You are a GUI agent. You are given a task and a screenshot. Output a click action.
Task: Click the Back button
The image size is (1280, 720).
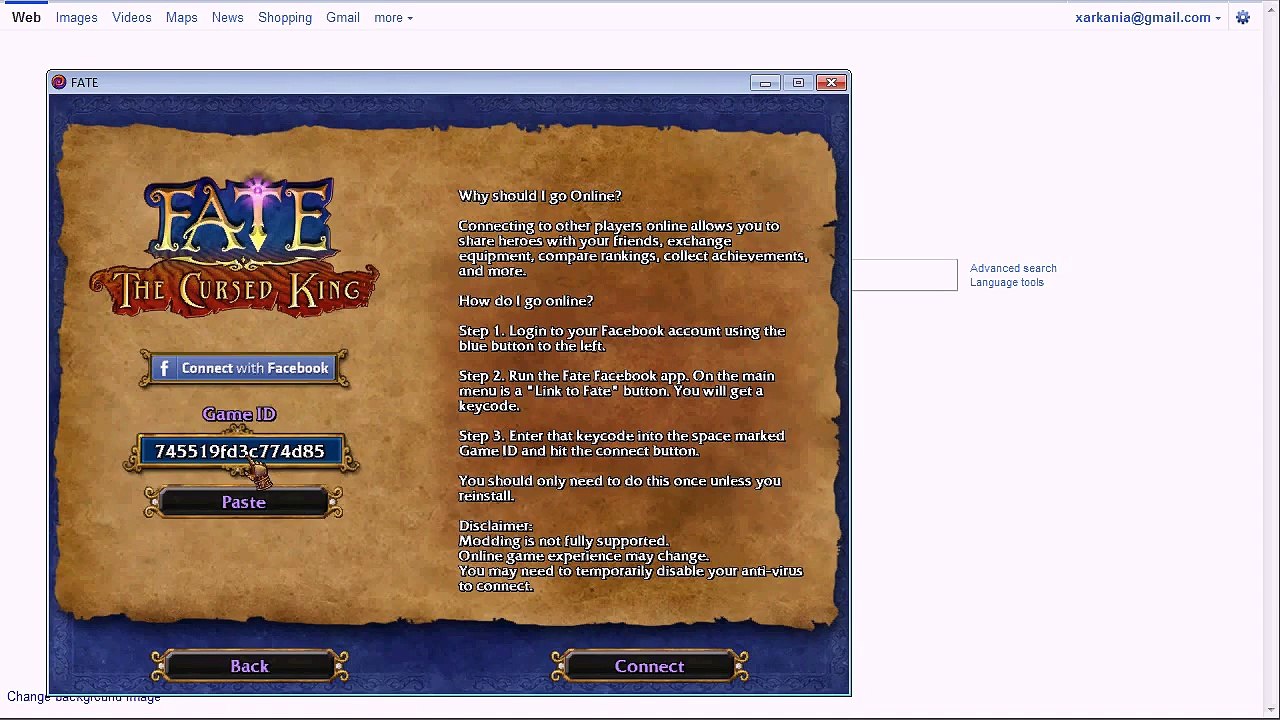[250, 666]
